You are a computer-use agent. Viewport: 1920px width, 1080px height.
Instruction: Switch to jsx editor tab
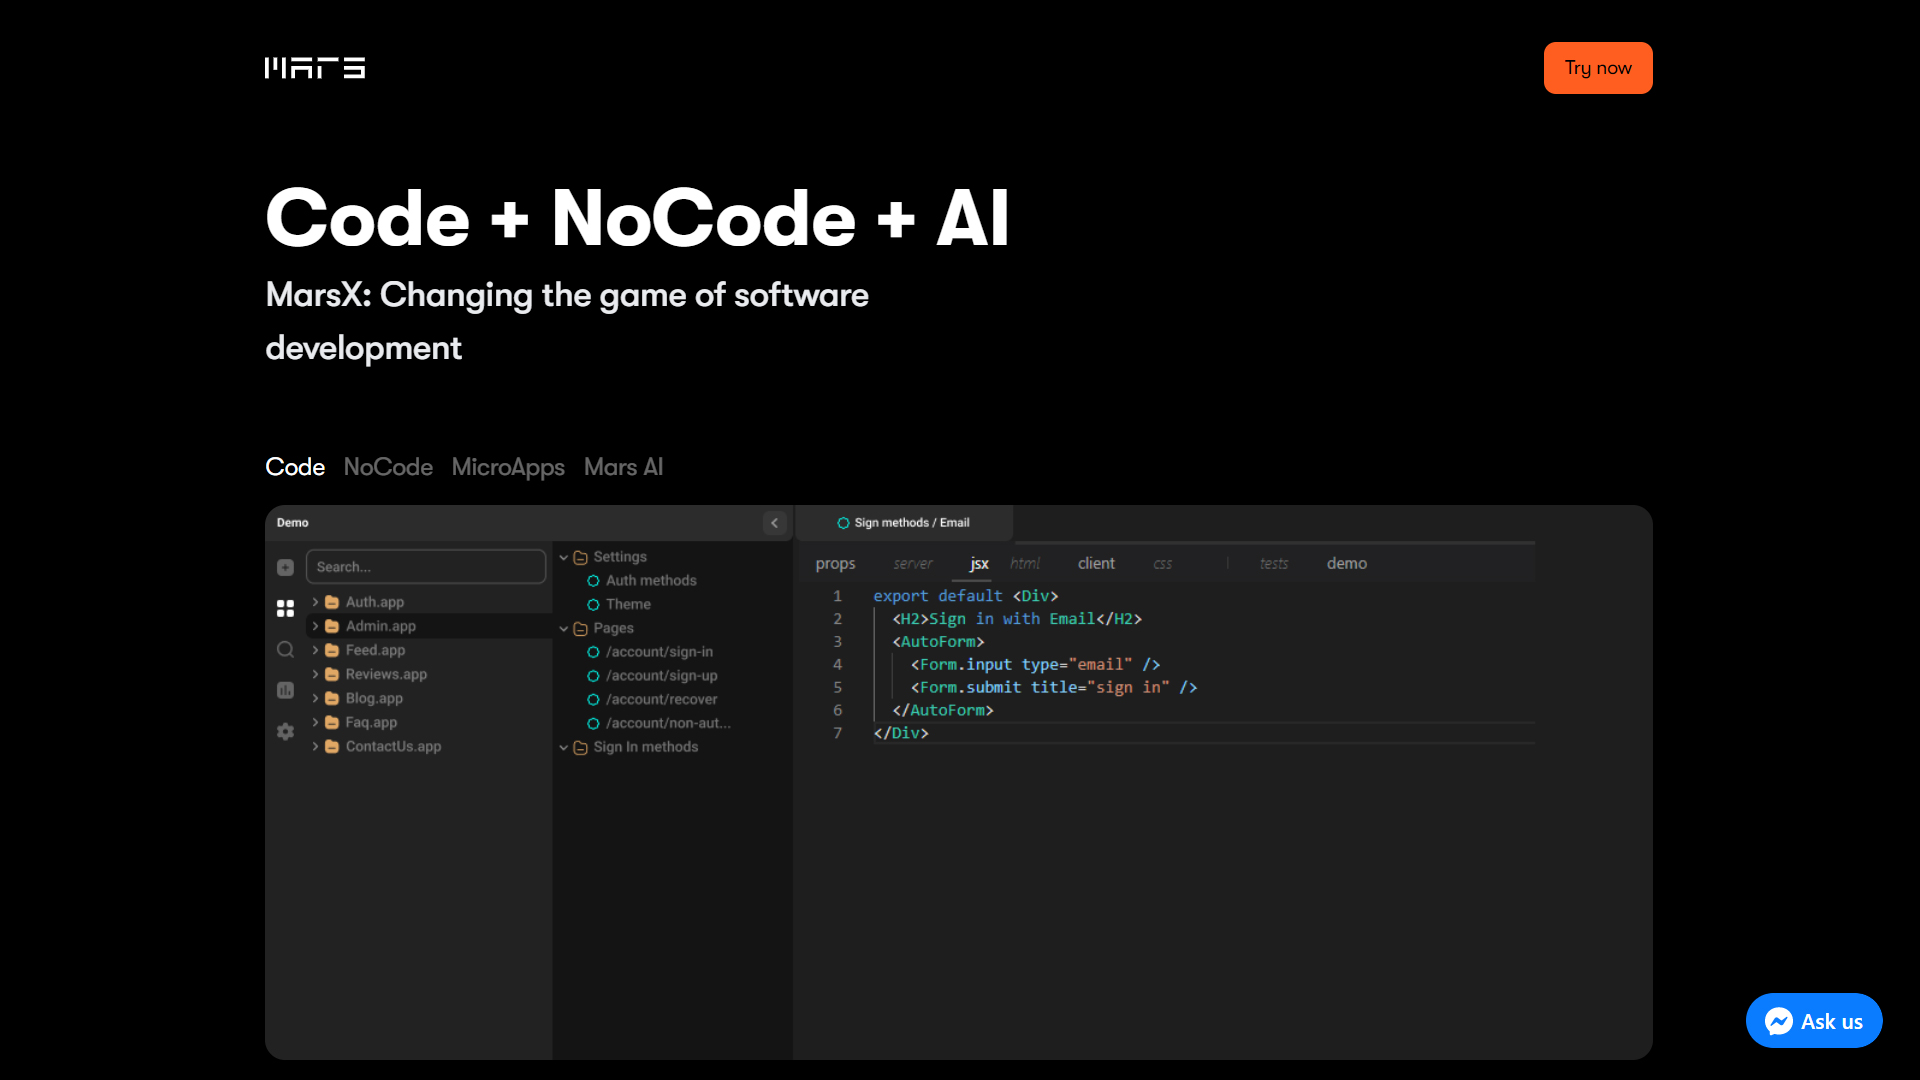pyautogui.click(x=979, y=564)
